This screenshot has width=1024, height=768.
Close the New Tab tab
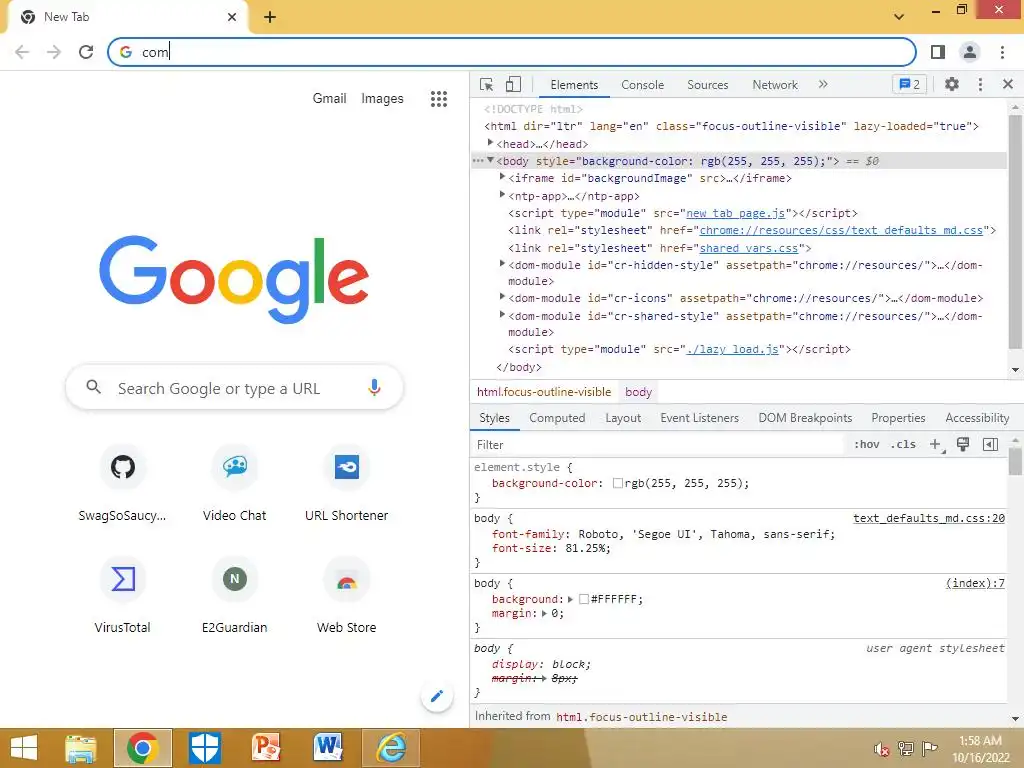[232, 17]
